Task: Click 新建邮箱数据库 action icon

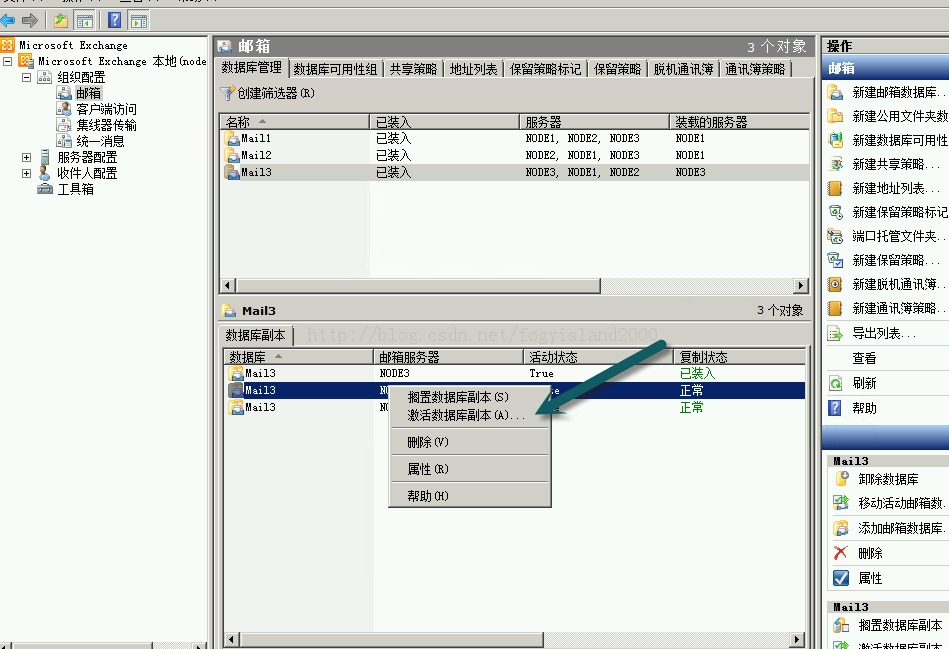Action: [x=835, y=92]
